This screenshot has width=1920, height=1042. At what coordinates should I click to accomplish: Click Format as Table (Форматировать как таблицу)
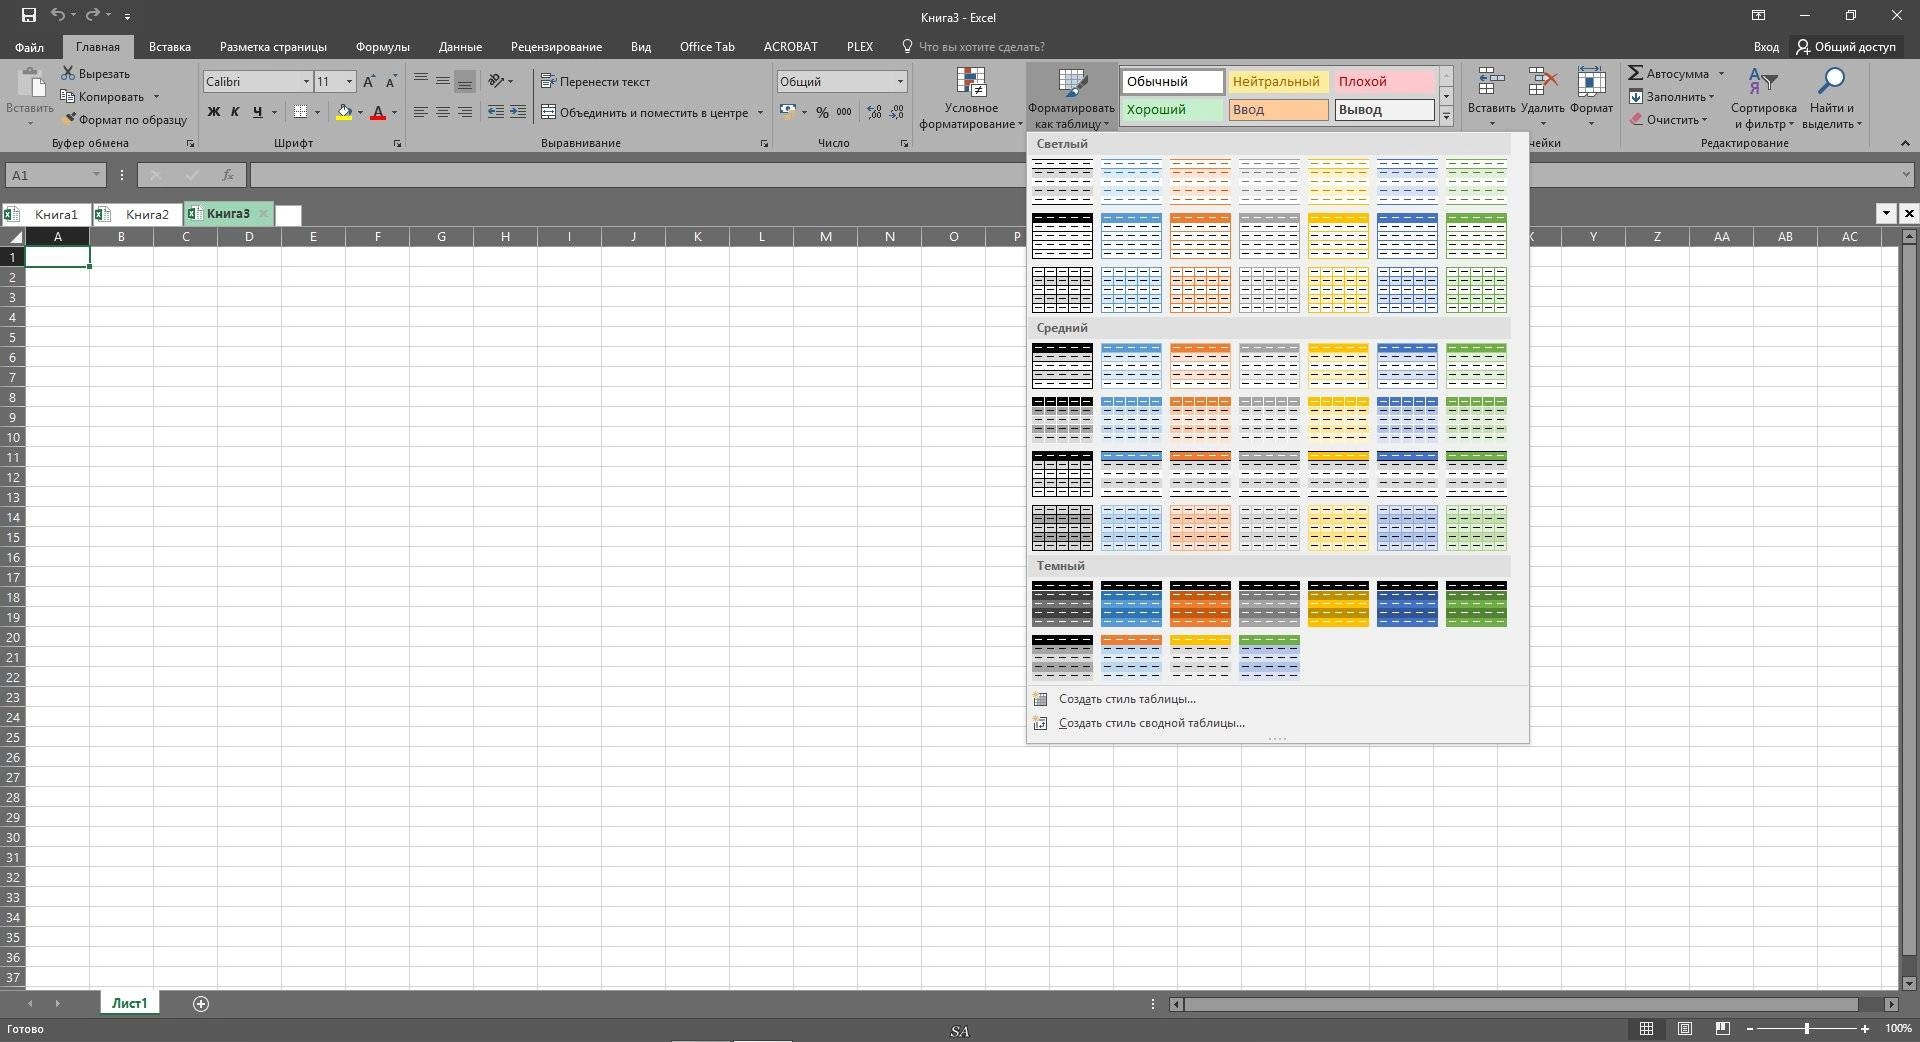click(x=1071, y=98)
